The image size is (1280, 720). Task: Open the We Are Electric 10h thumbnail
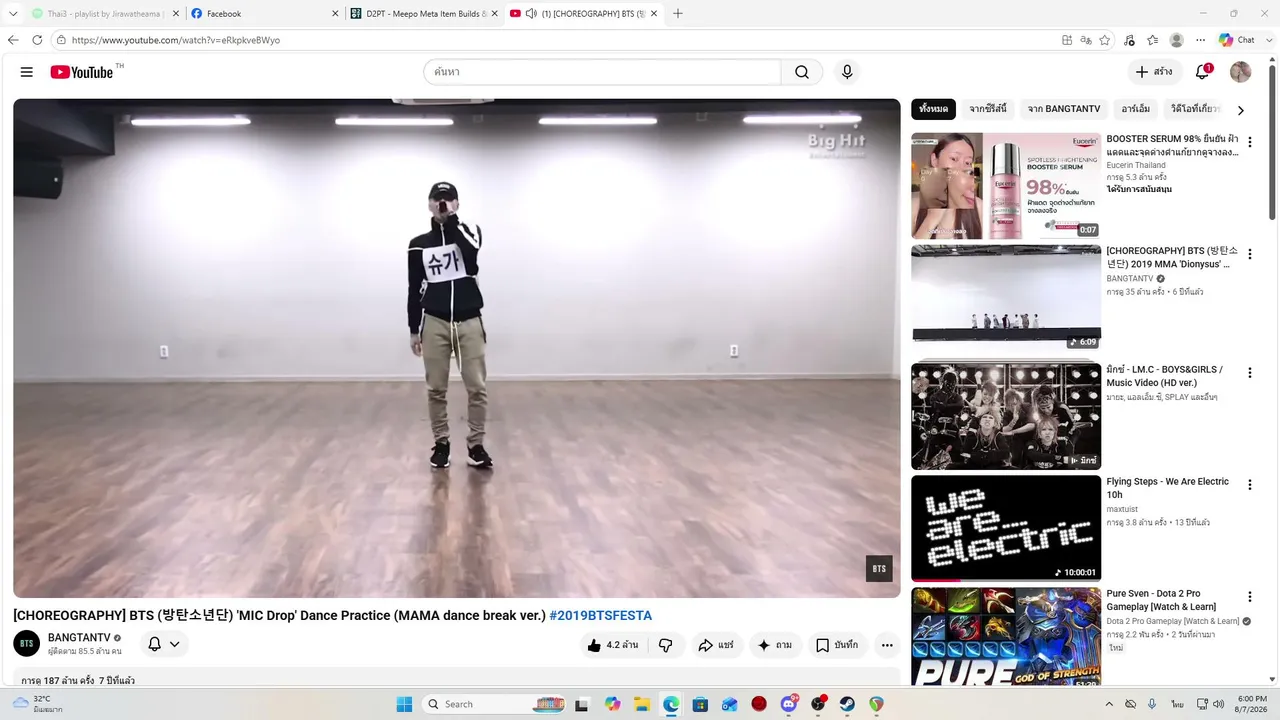tap(1006, 528)
